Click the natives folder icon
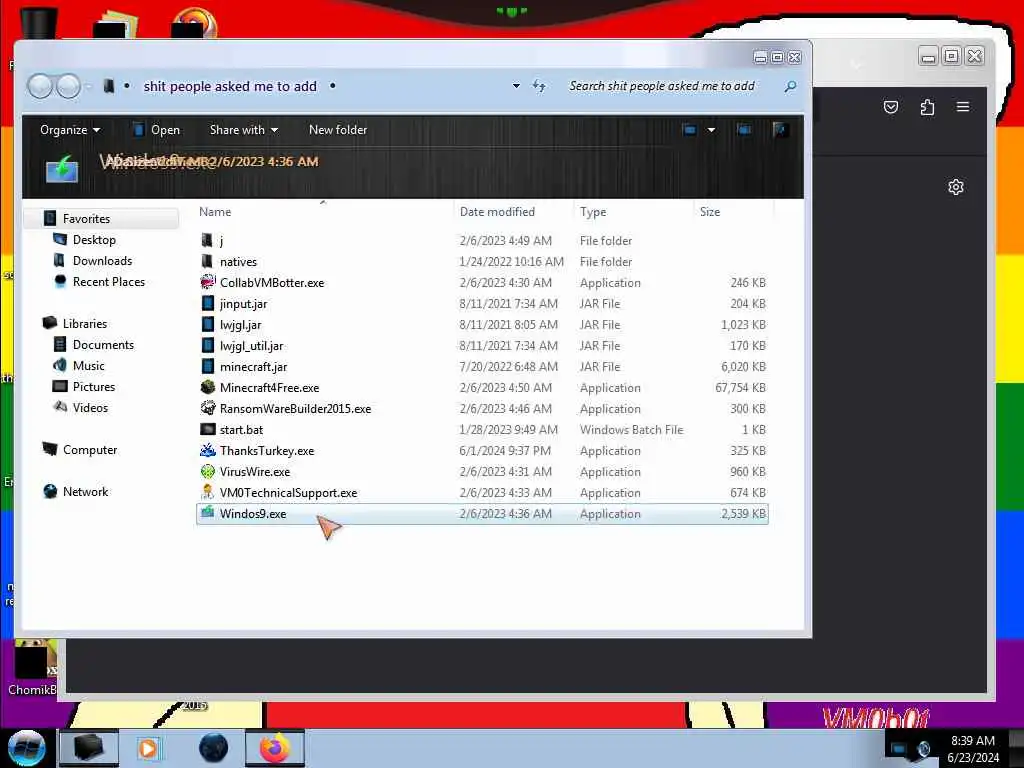The image size is (1024, 768). tap(208, 261)
